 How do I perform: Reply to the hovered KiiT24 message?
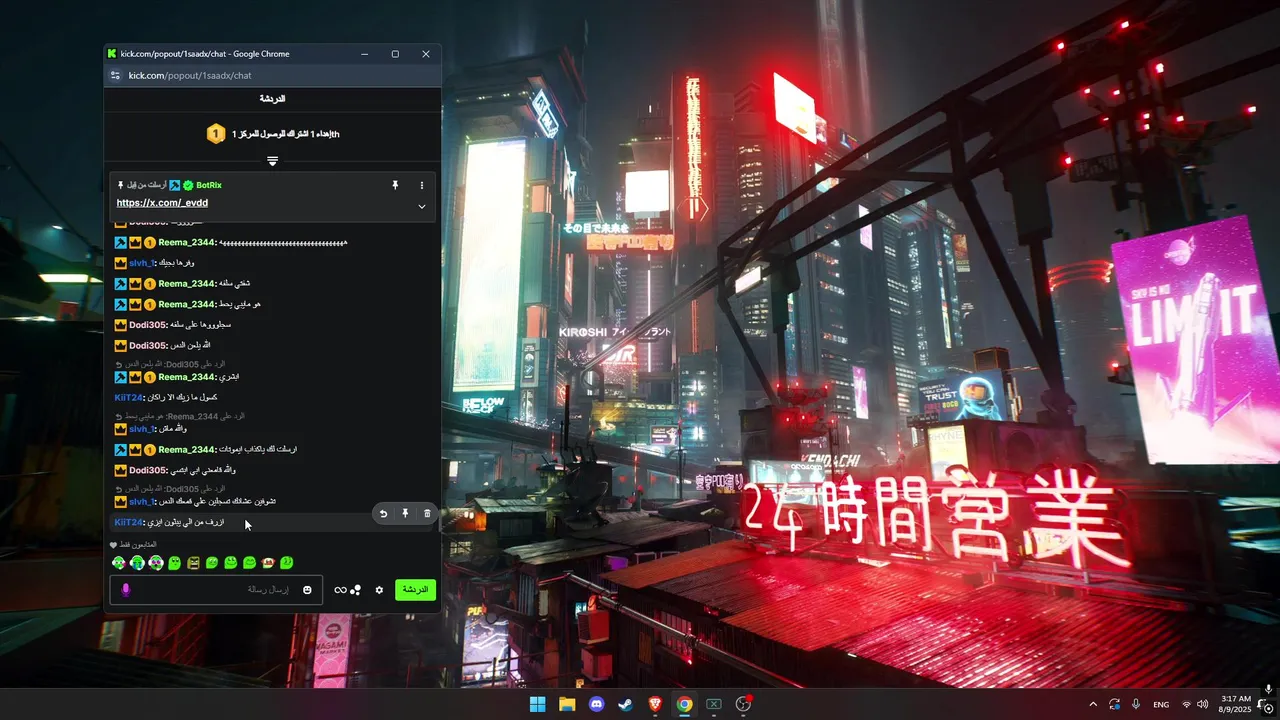pyautogui.click(x=383, y=514)
